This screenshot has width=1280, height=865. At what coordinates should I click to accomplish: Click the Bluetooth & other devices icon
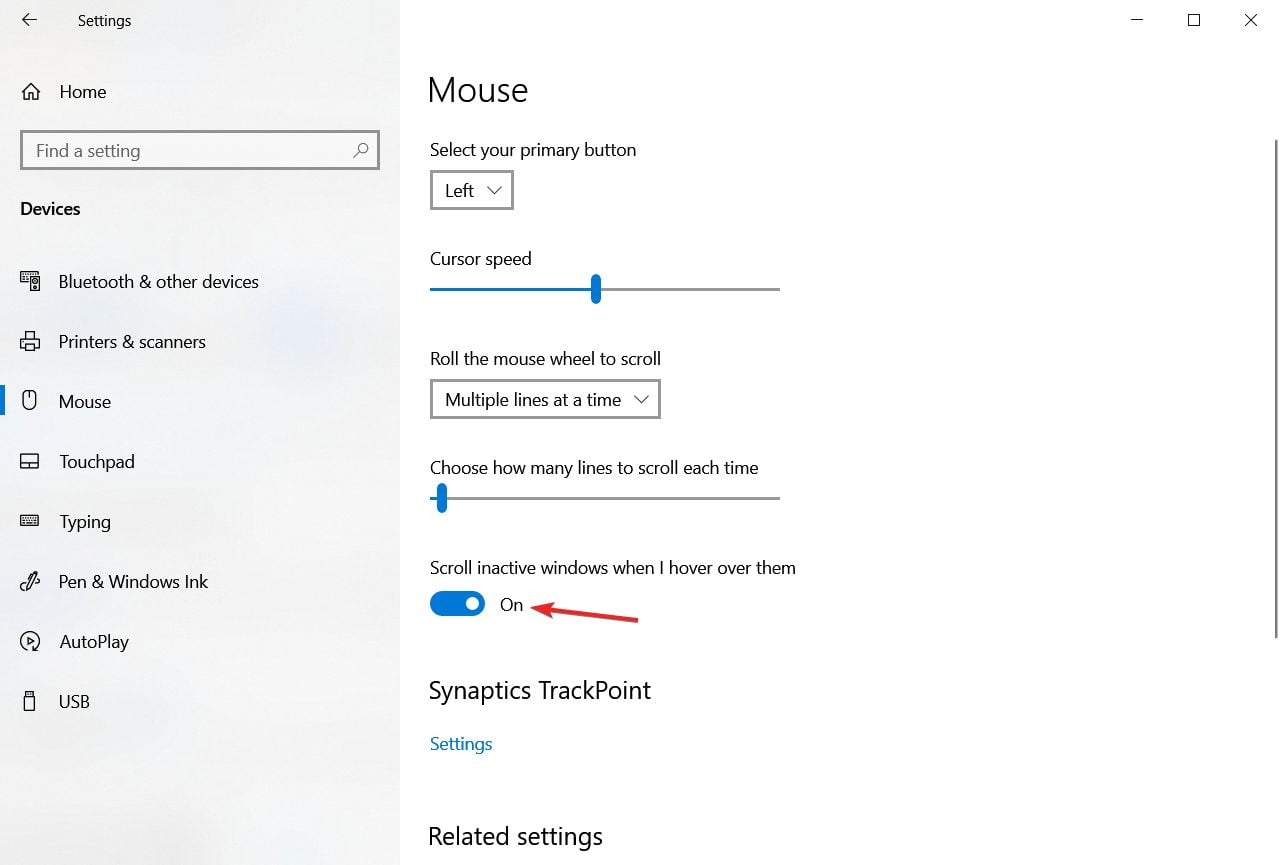[x=30, y=282]
